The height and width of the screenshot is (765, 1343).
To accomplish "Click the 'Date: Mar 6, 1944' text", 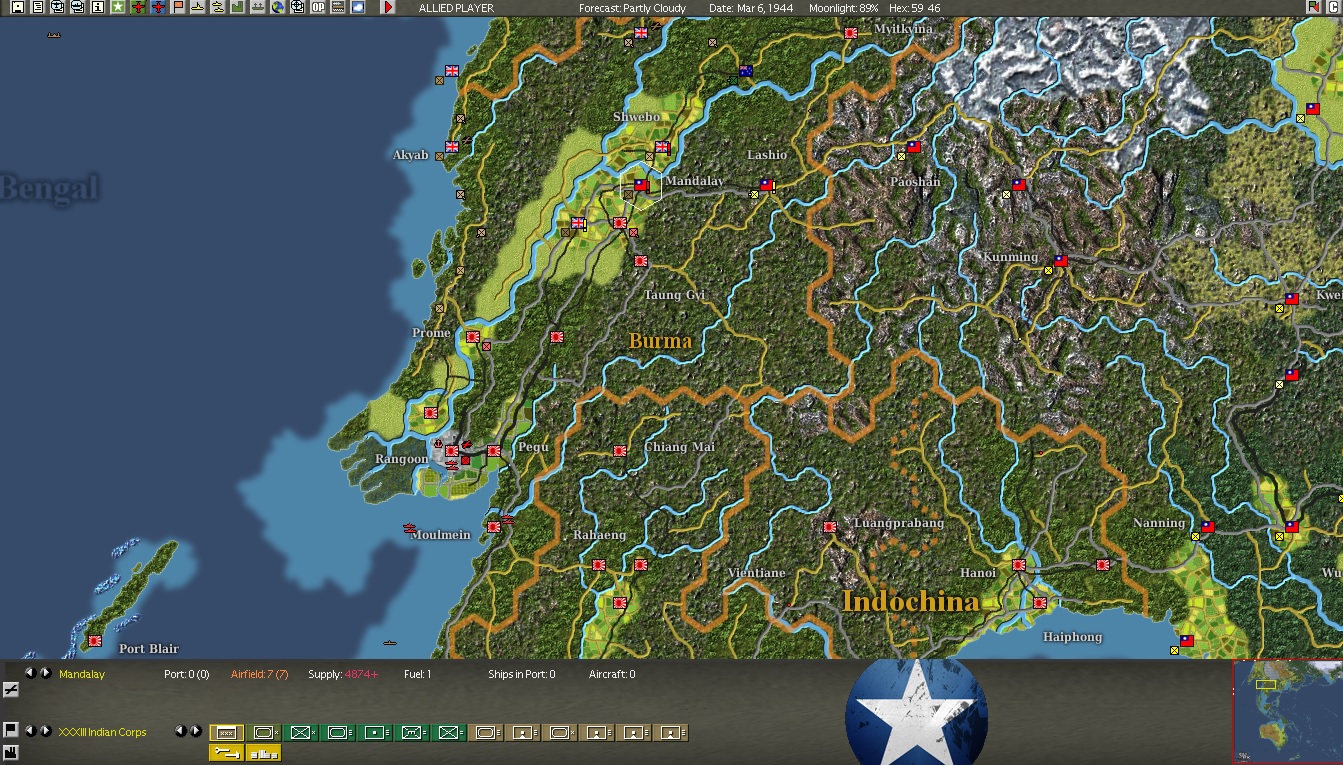I will tap(750, 8).
